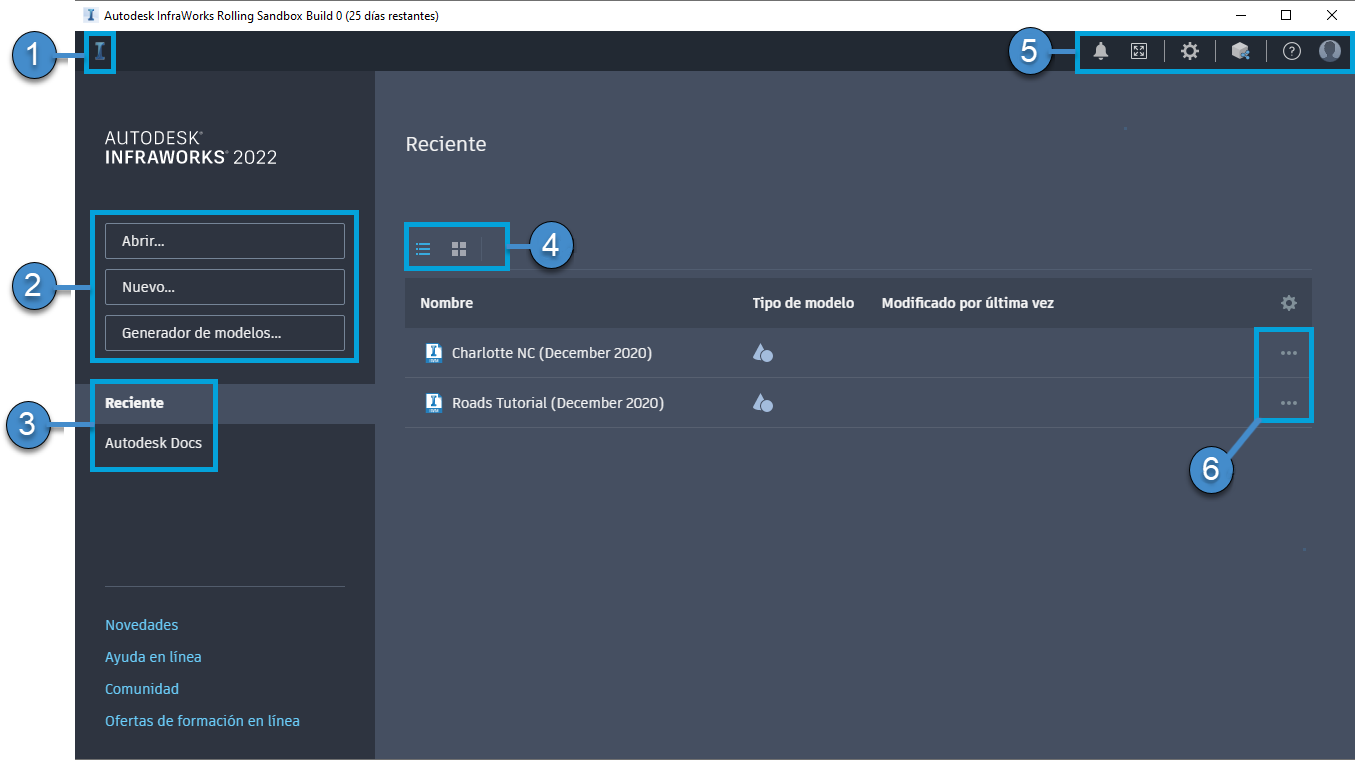Sort by Modificado por última vez column
Screen dimensions: 1355x760
click(x=968, y=303)
